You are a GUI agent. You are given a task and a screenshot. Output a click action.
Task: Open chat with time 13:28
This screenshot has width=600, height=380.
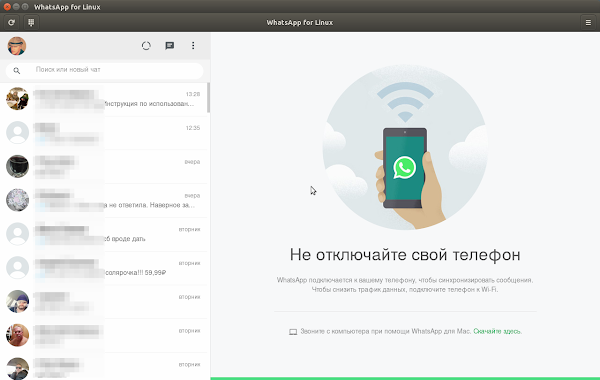tap(104, 99)
